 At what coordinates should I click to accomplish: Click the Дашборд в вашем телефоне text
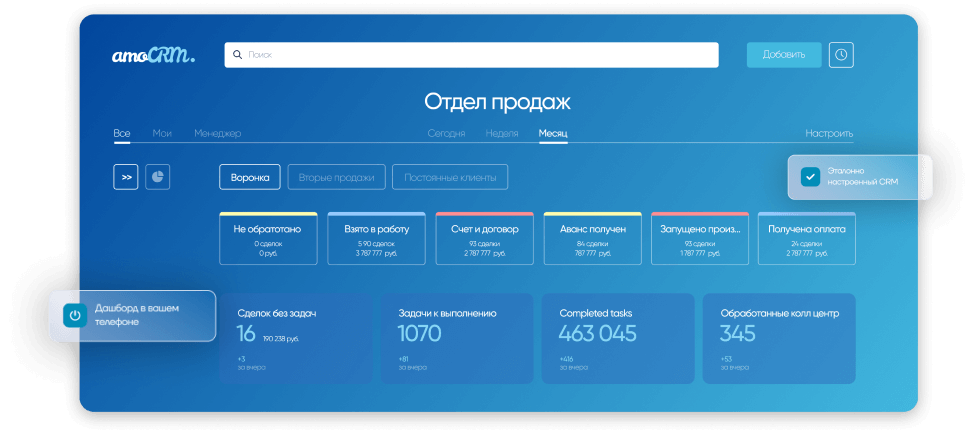[135, 315]
